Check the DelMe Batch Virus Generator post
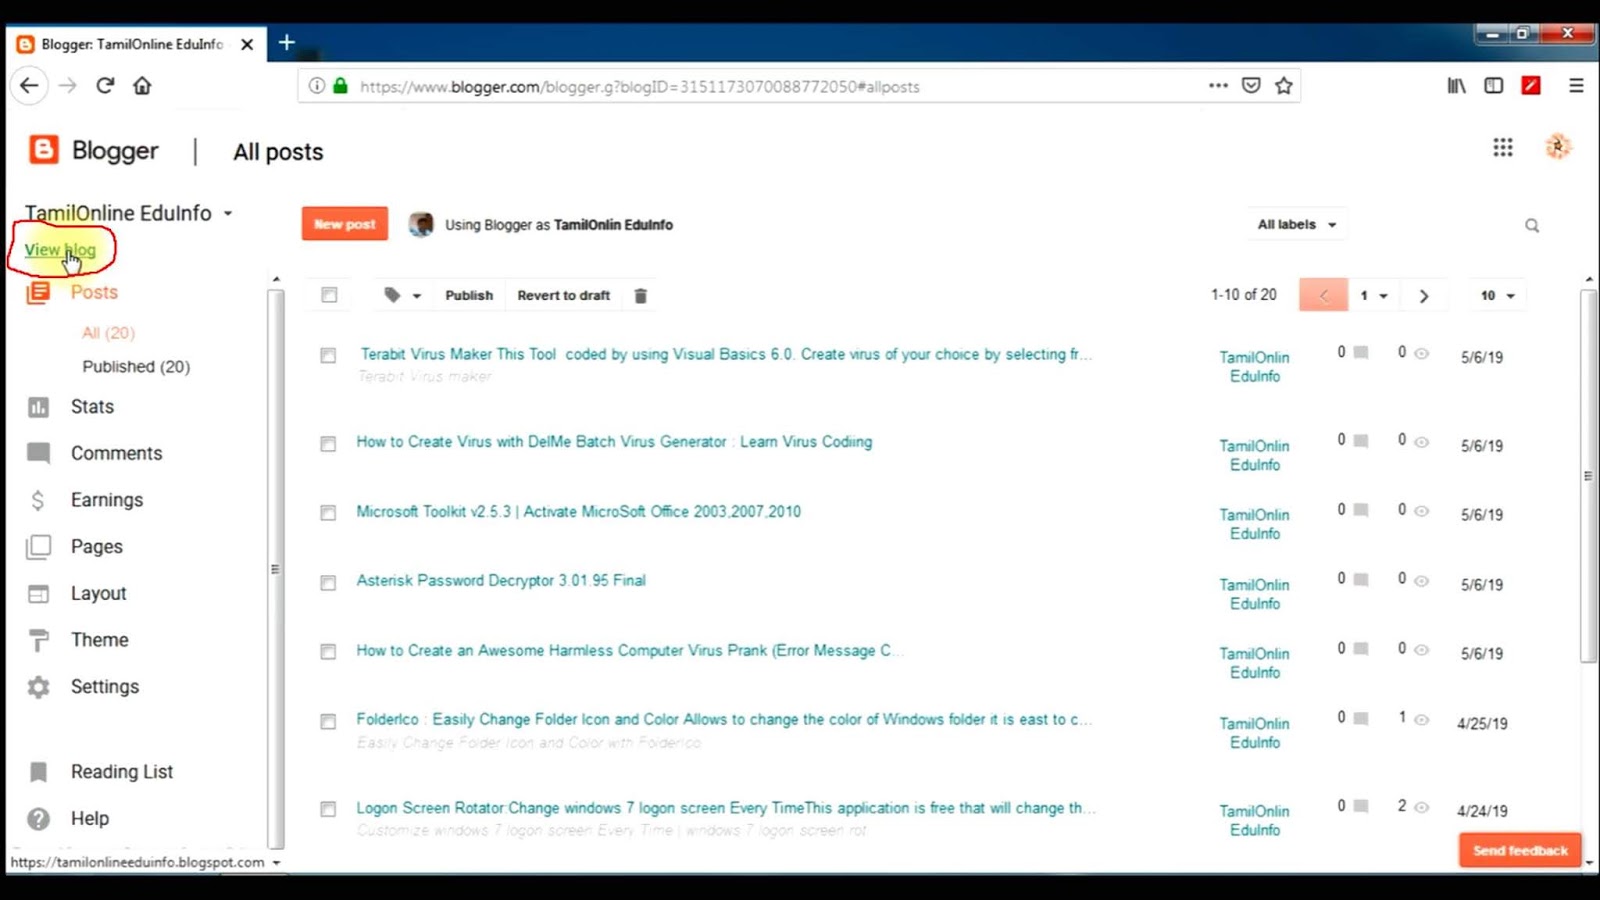This screenshot has width=1600, height=900. click(x=328, y=444)
